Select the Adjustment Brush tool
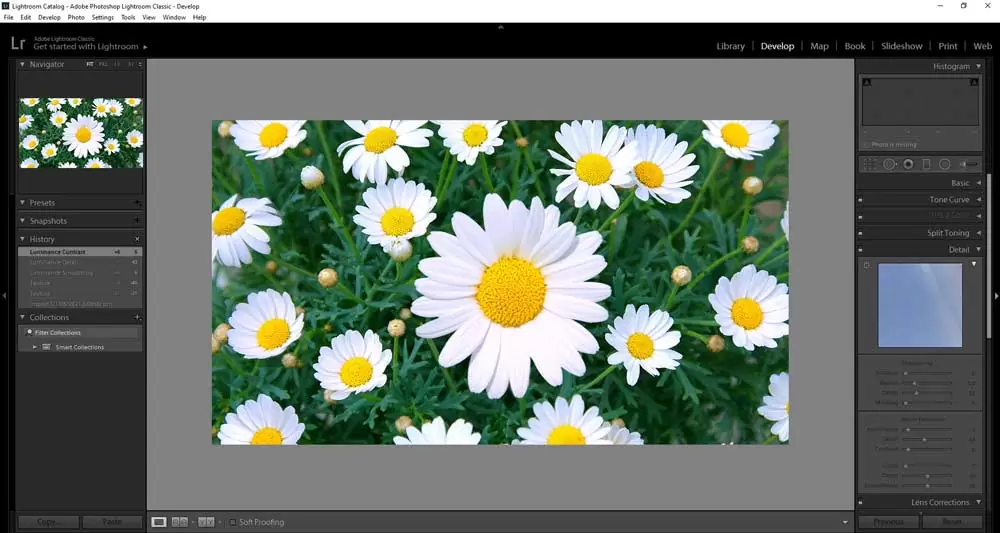The image size is (1000, 533). 969,164
